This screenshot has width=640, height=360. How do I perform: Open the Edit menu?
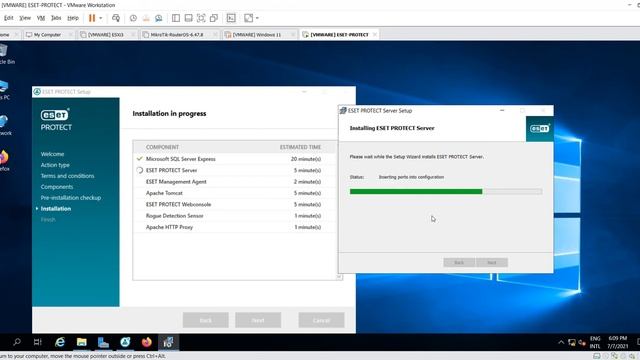9,18
